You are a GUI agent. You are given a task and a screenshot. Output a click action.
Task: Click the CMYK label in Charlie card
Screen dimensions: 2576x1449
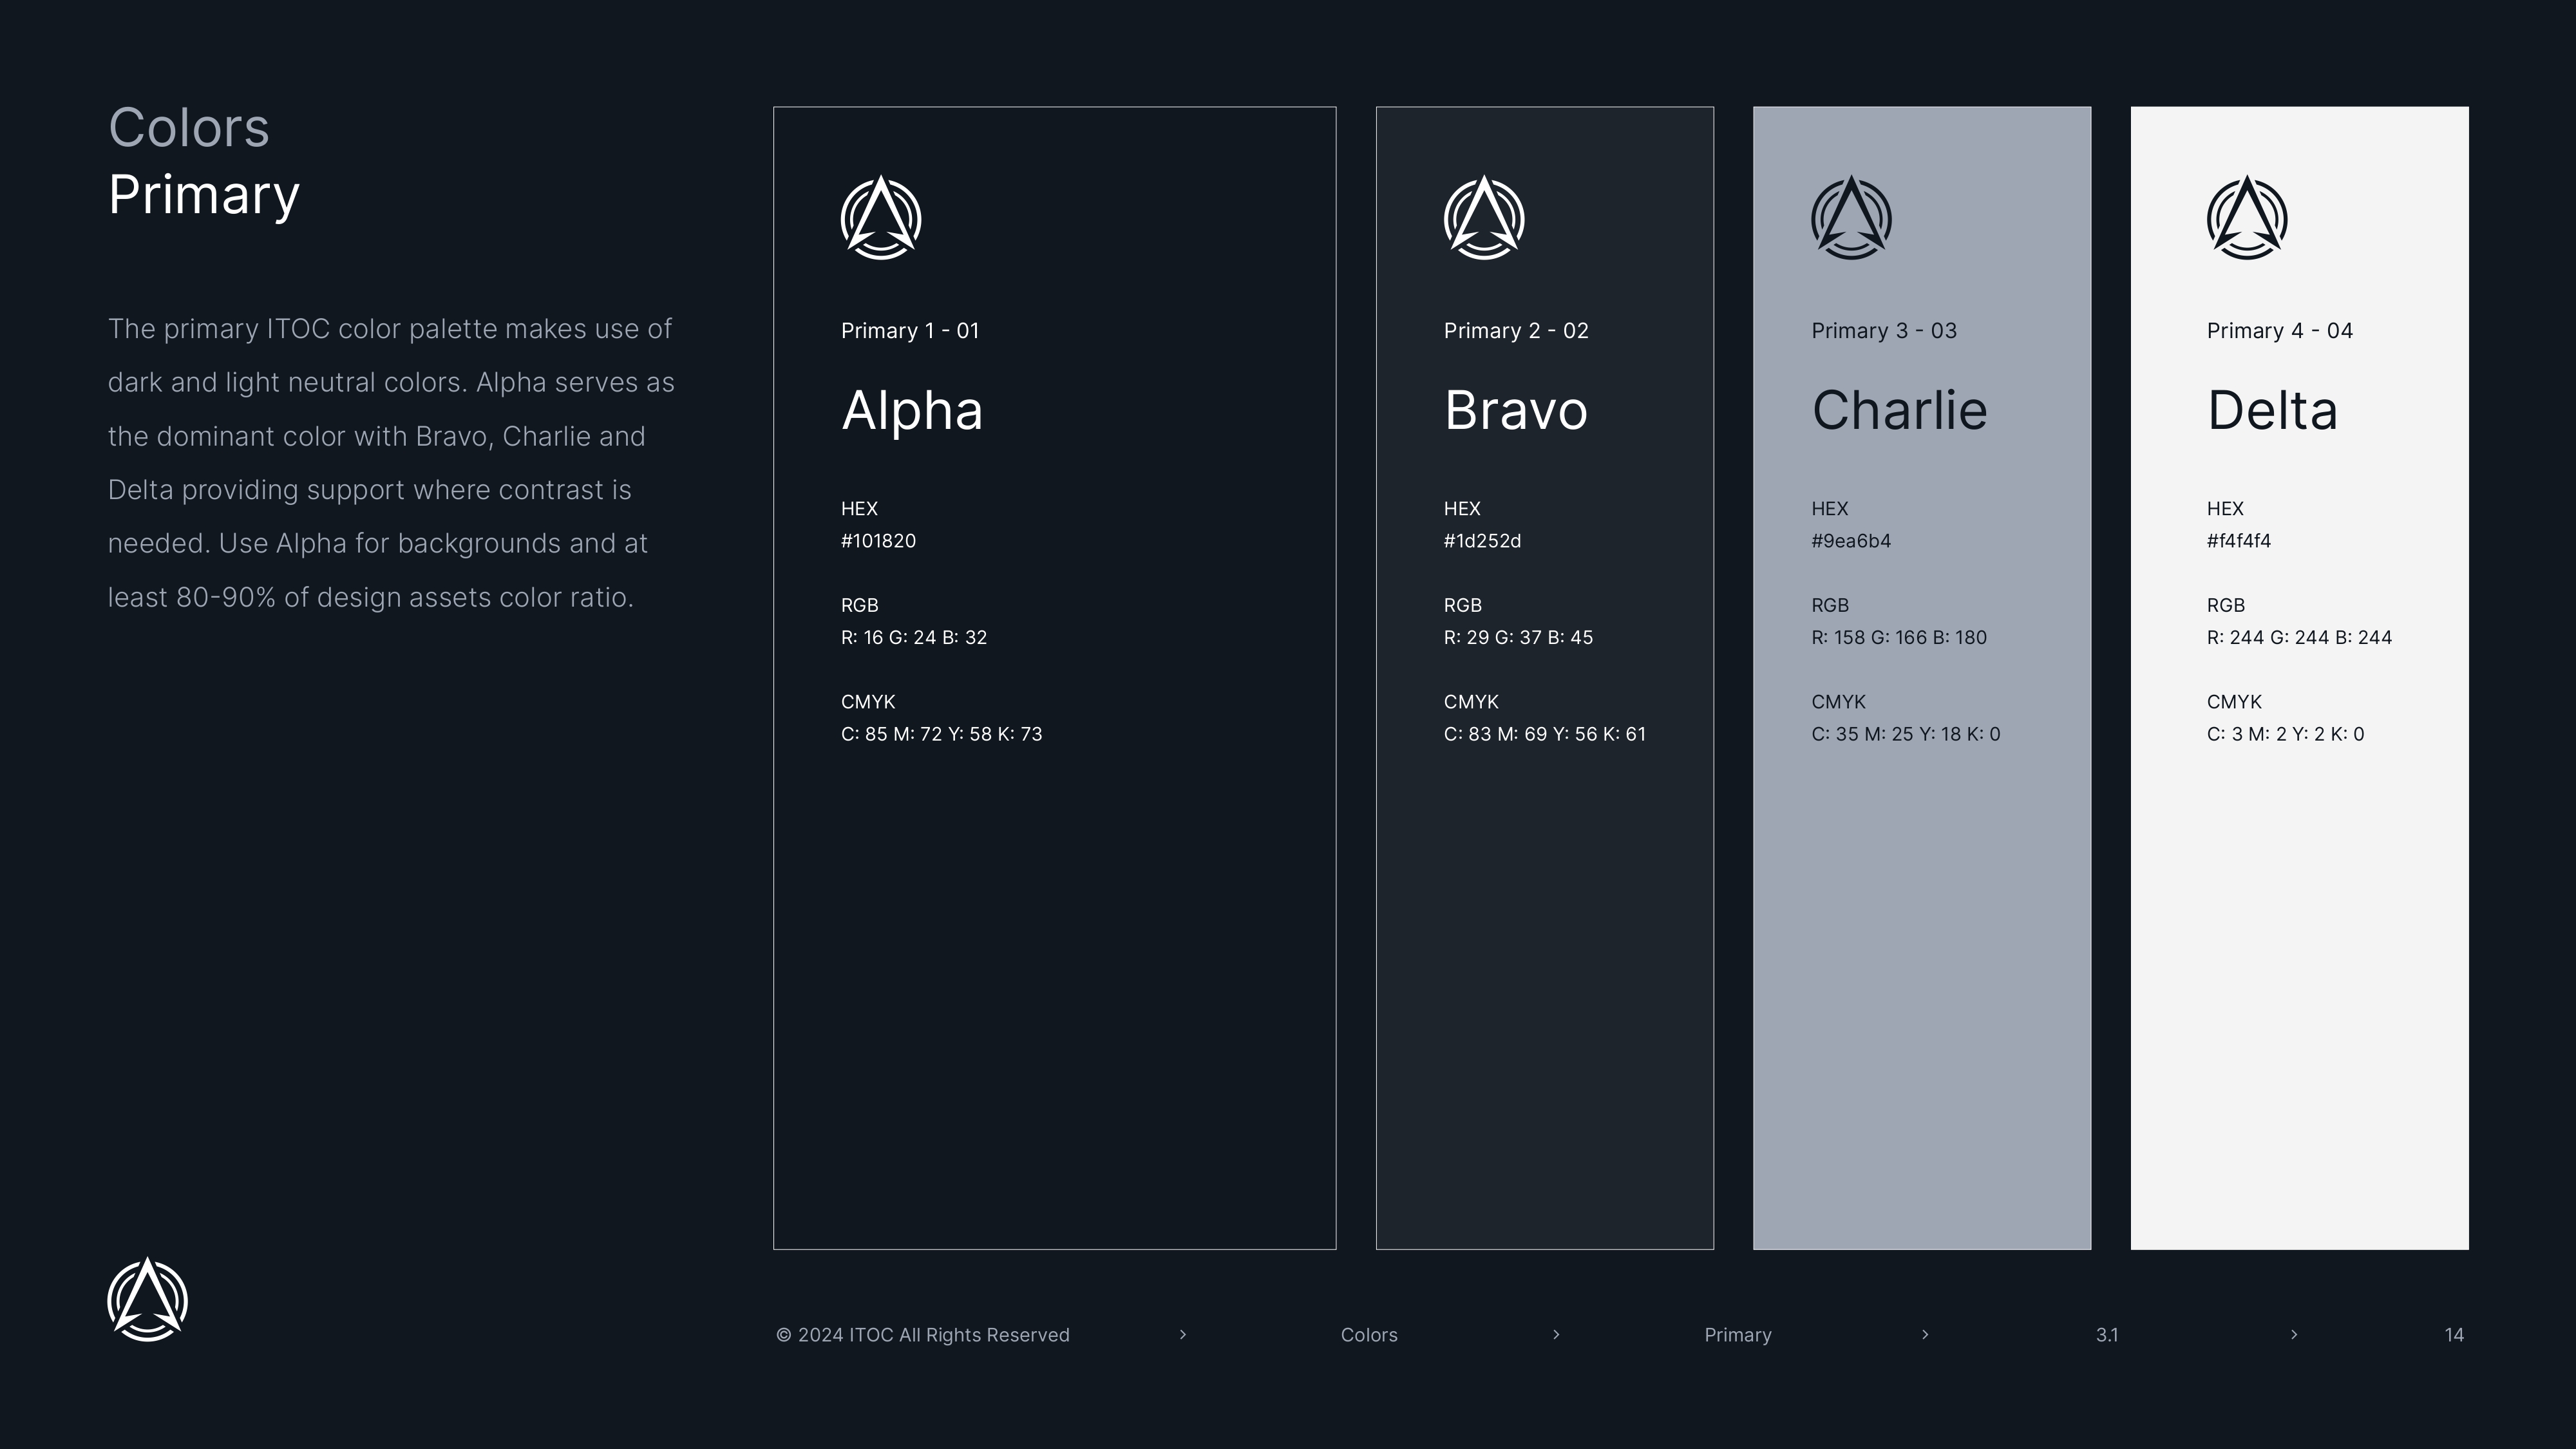click(x=1838, y=702)
